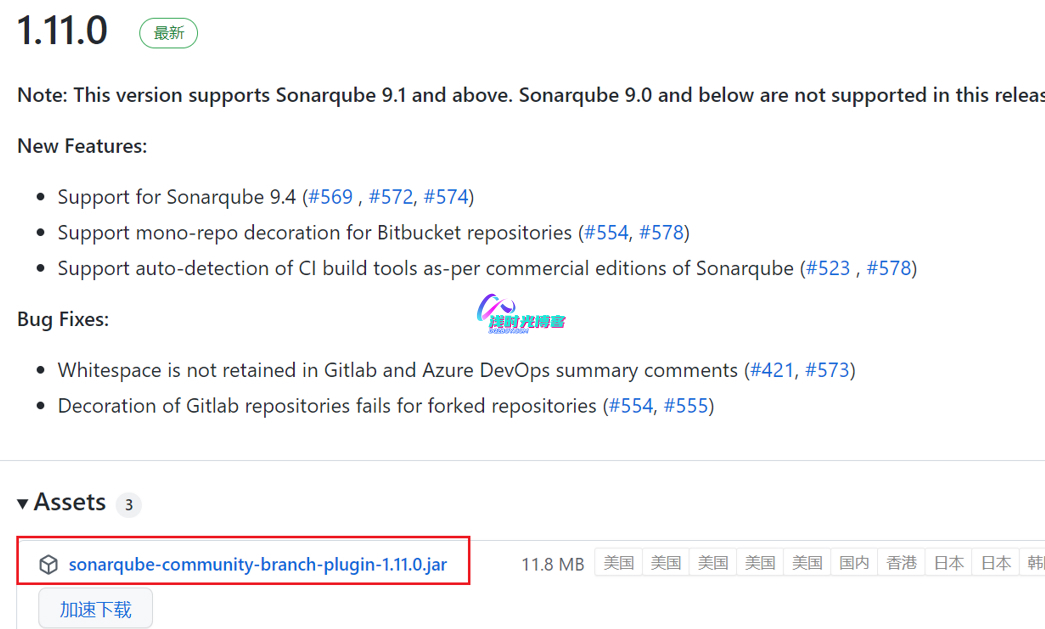This screenshot has height=629, width=1045.
Task: Open #554 link on the forked repositories line
Action: 630,406
